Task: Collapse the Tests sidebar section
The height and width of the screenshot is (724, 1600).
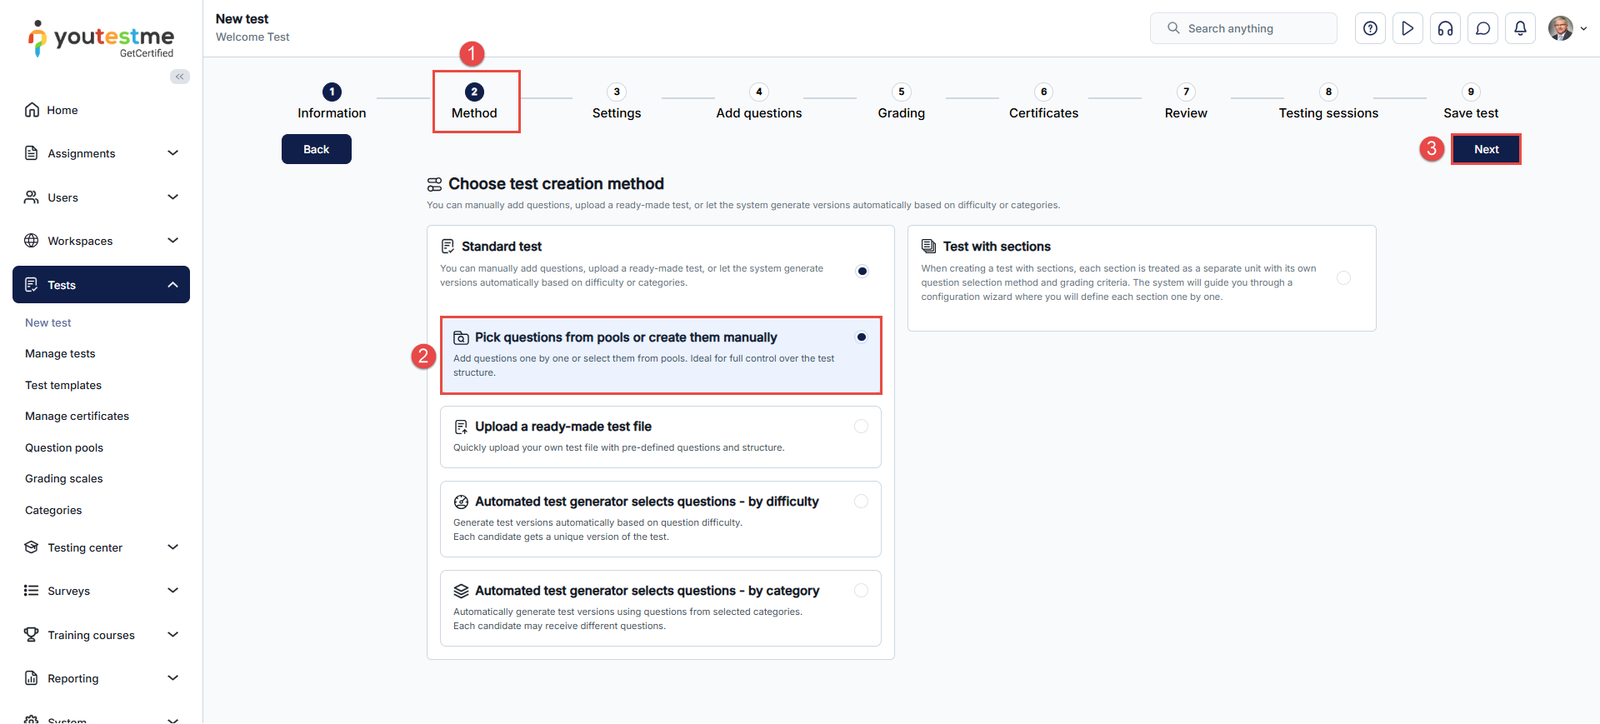Action: tap(172, 285)
